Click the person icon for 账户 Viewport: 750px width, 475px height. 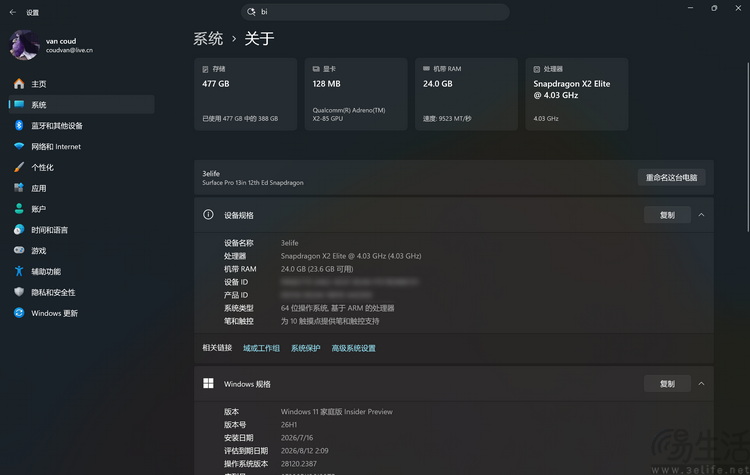[19, 209]
